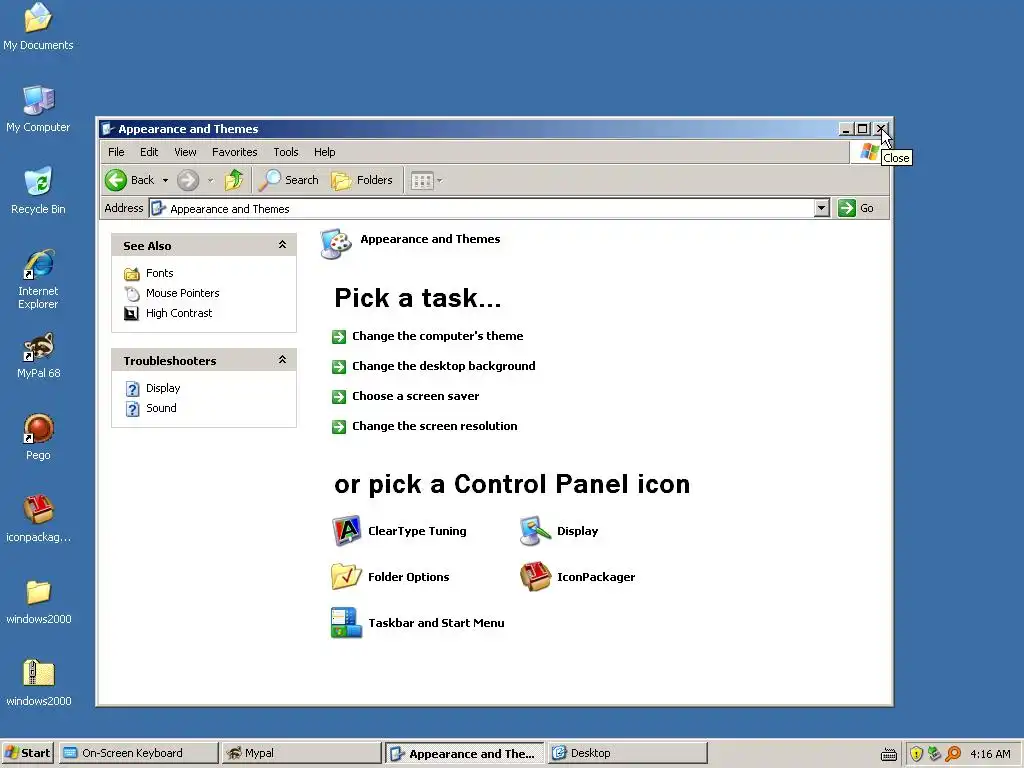Click the tray security shield icon
Image resolution: width=1024 pixels, height=768 pixels.
click(x=916, y=754)
